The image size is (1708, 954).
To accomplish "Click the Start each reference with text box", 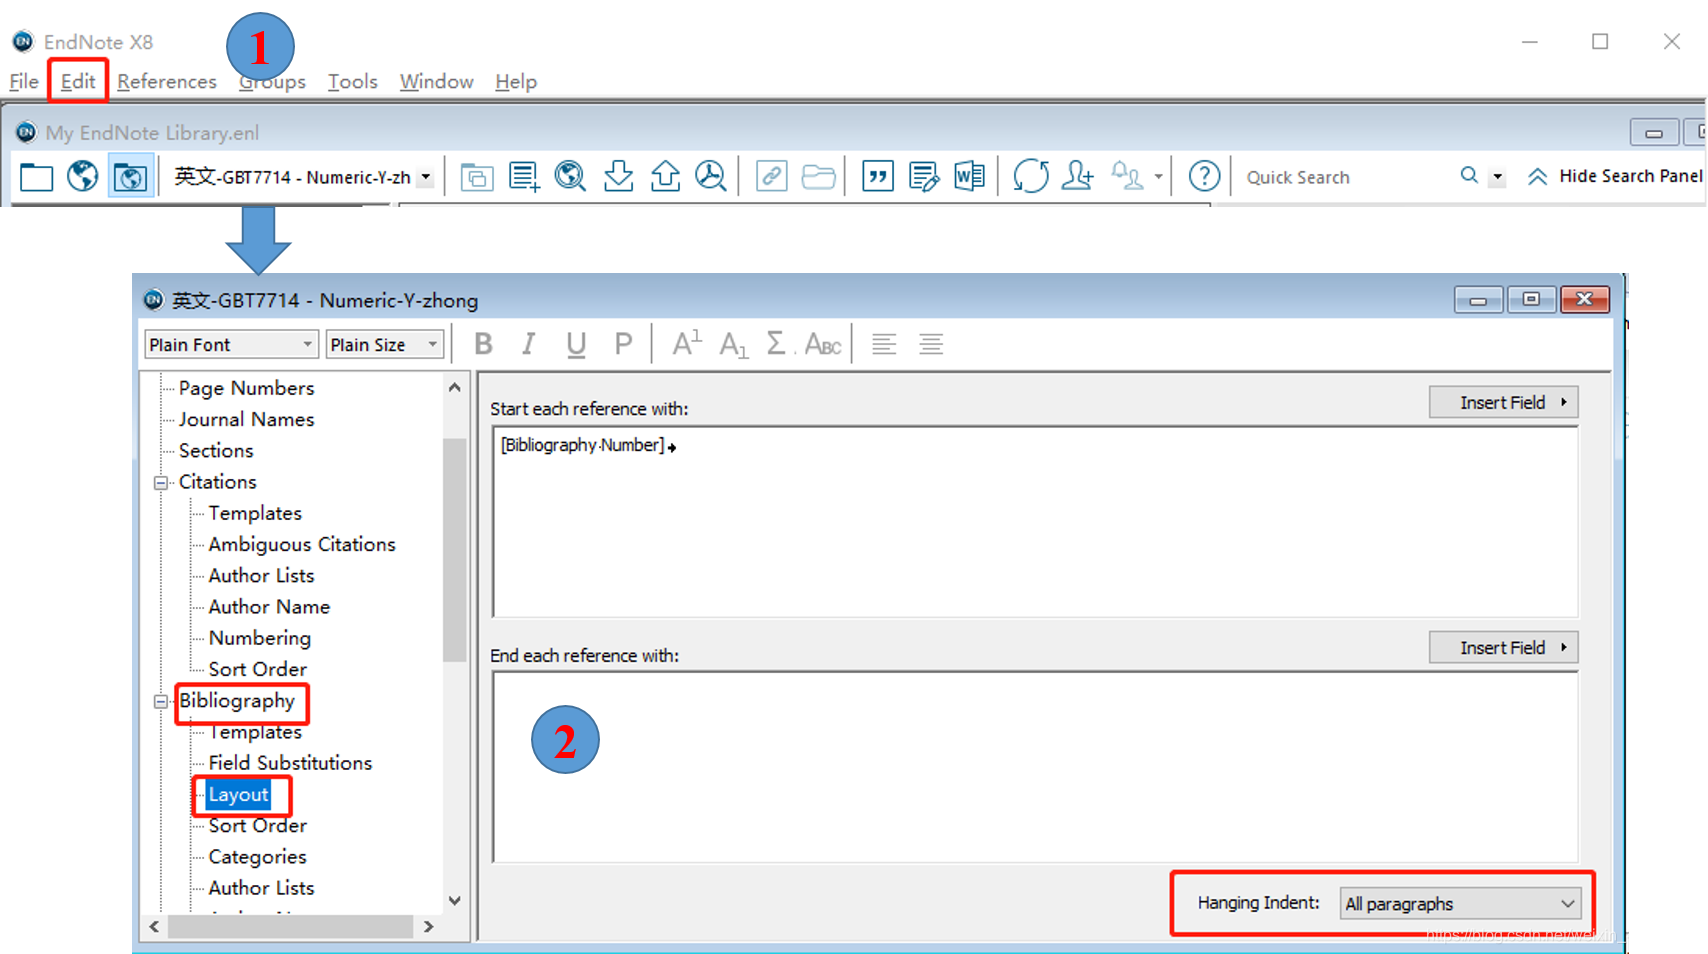I will point(1035,522).
